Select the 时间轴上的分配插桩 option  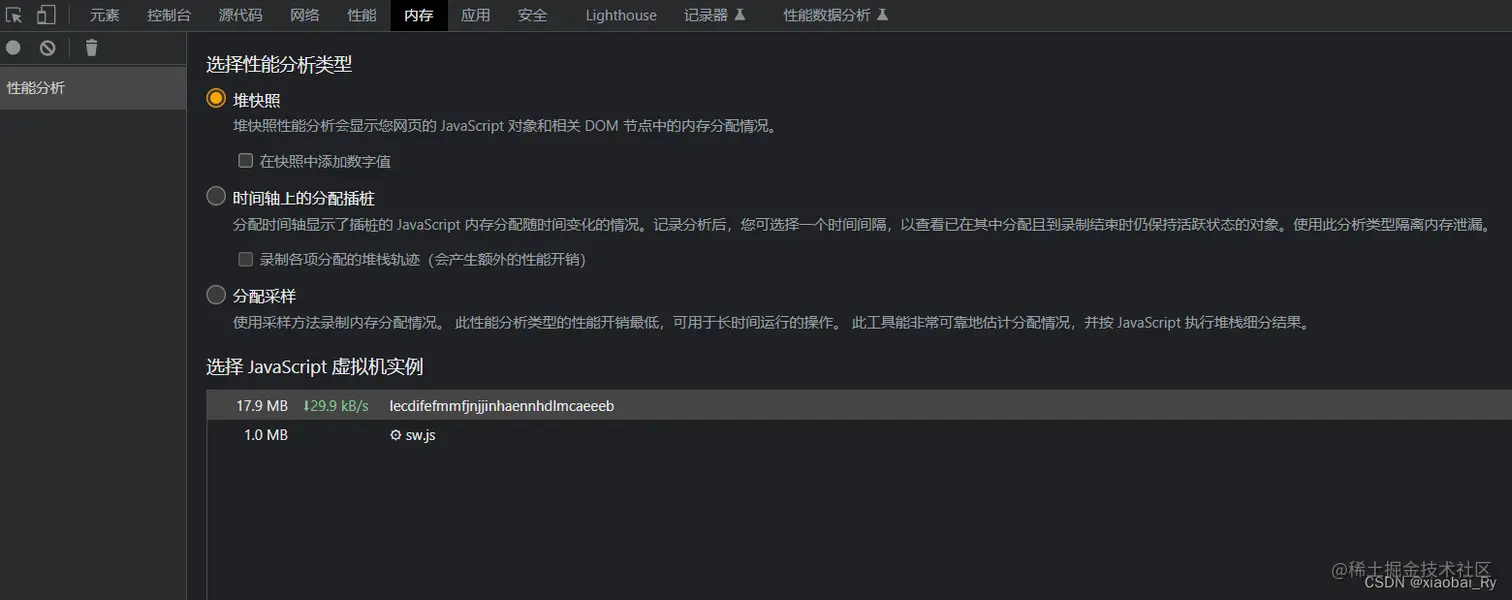click(216, 197)
